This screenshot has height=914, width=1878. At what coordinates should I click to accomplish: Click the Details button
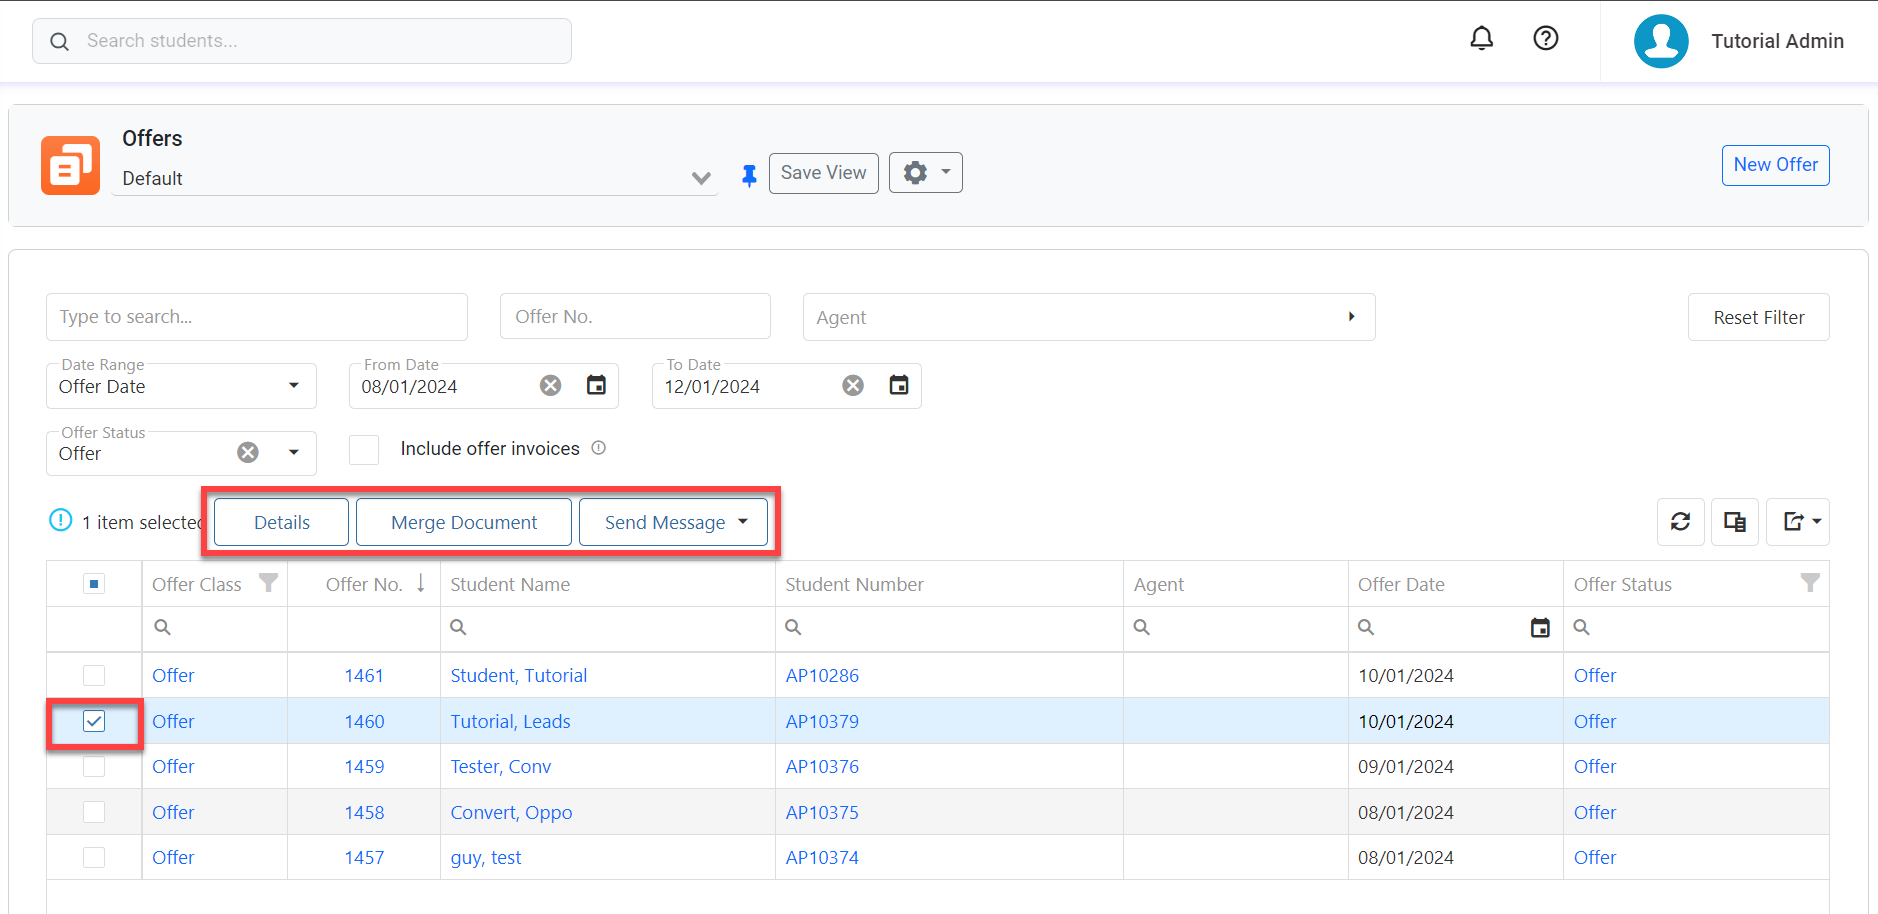282,522
